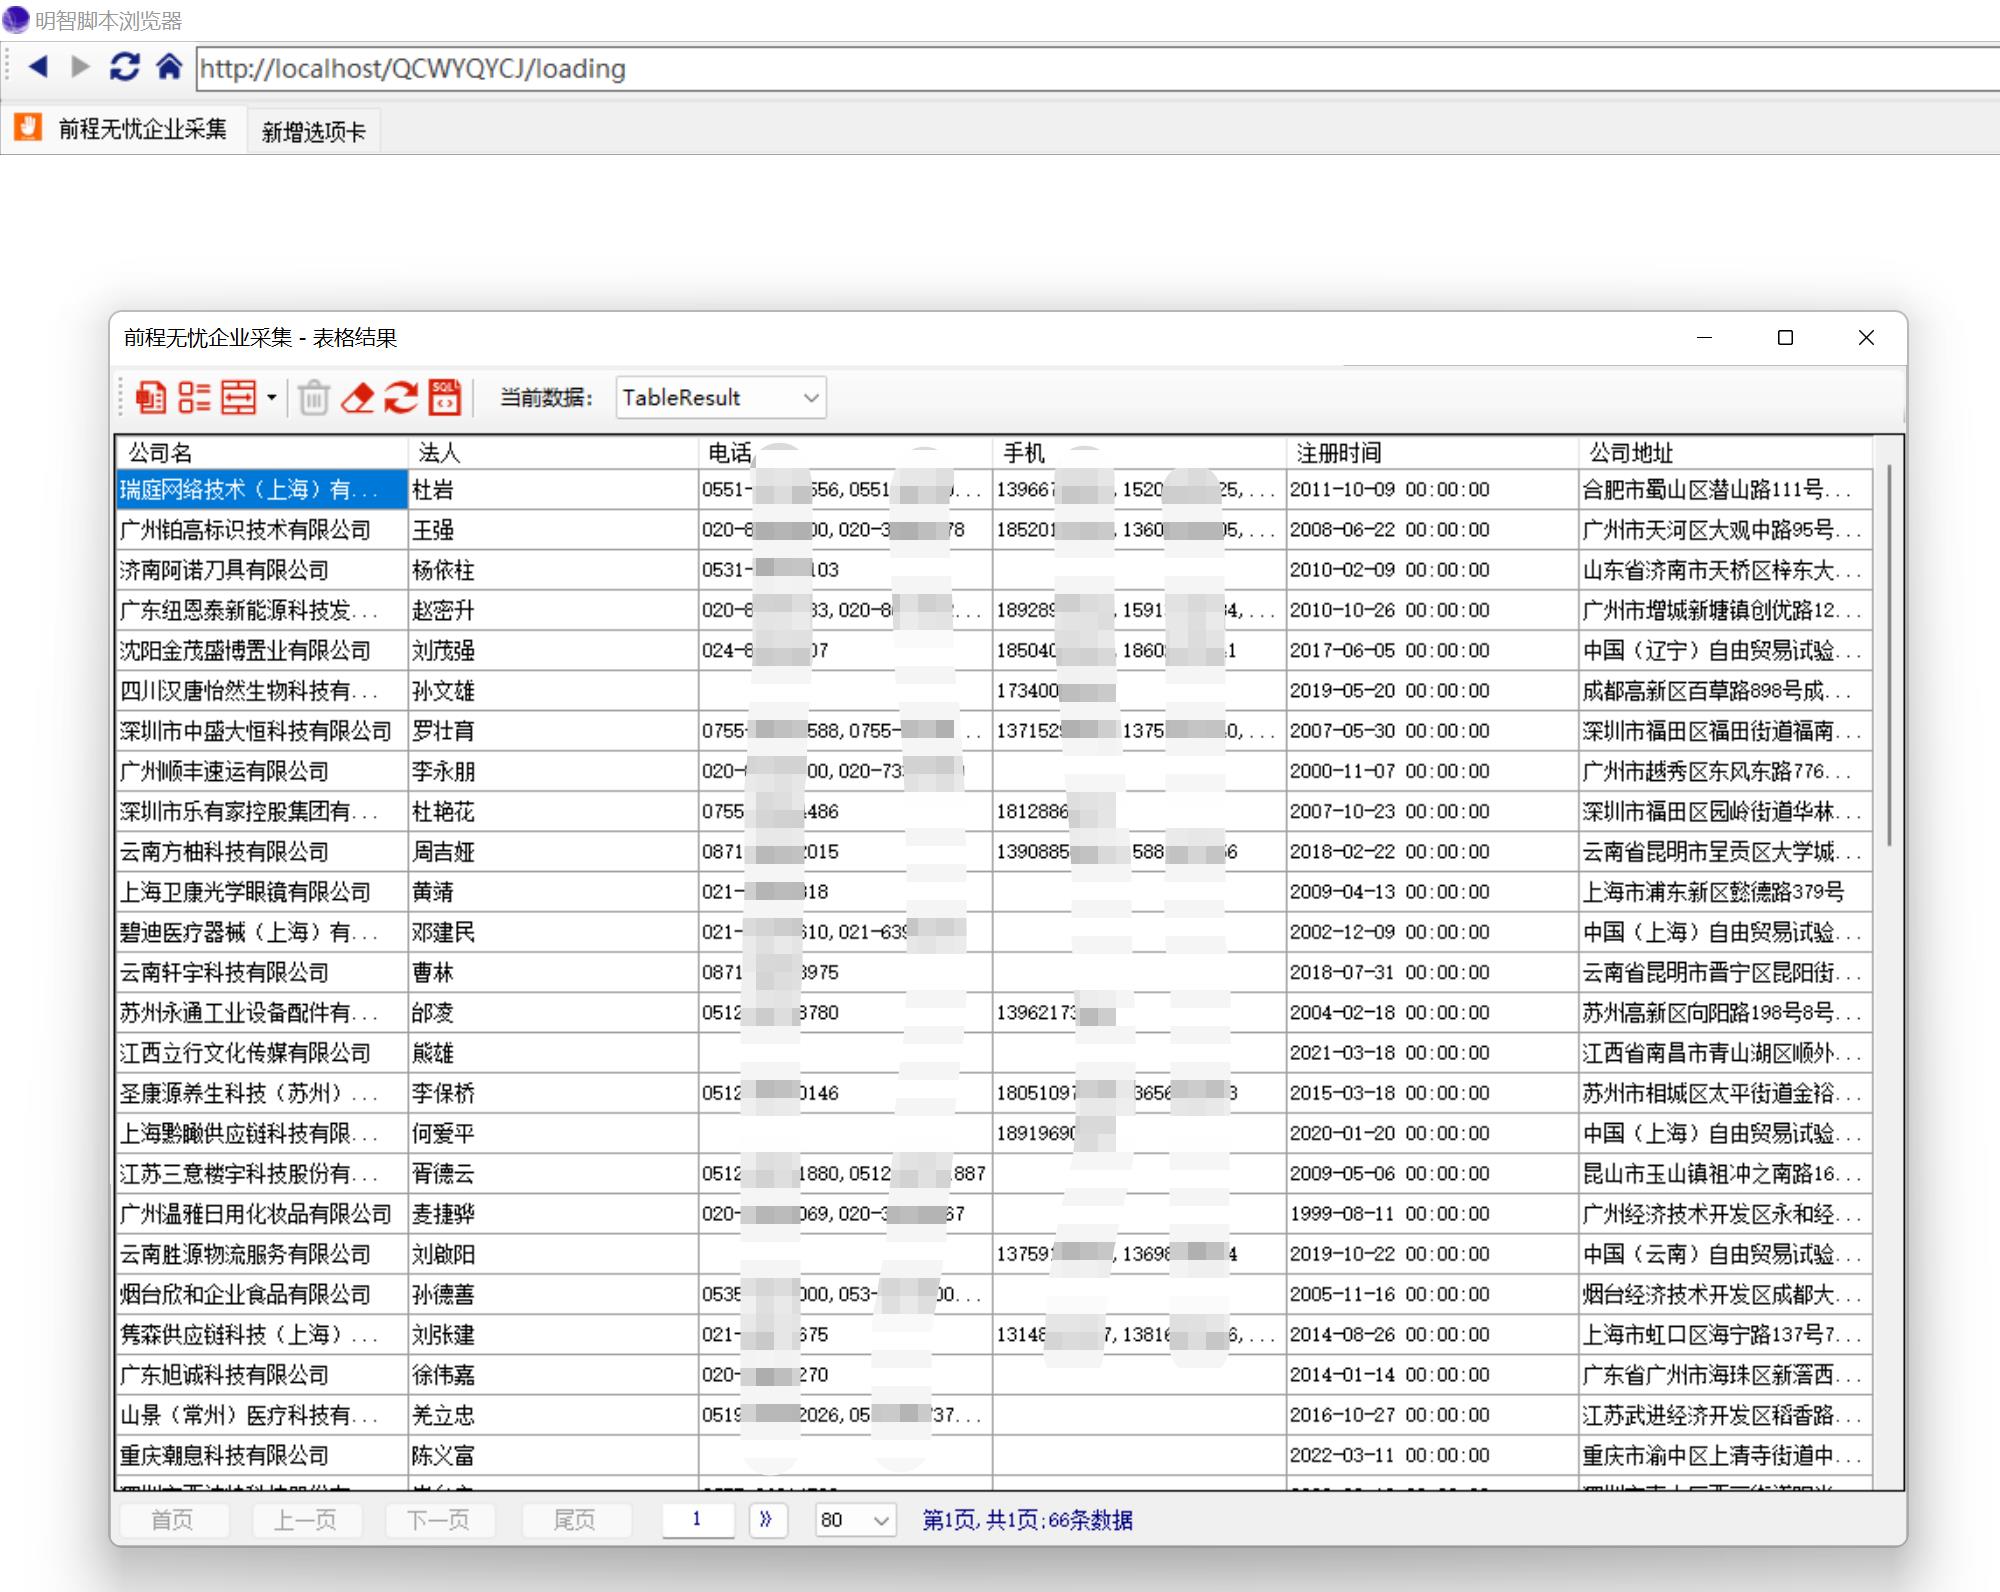2000x1592 pixels.
Task: Click the 注册时间 column header
Action: tap(1432, 453)
